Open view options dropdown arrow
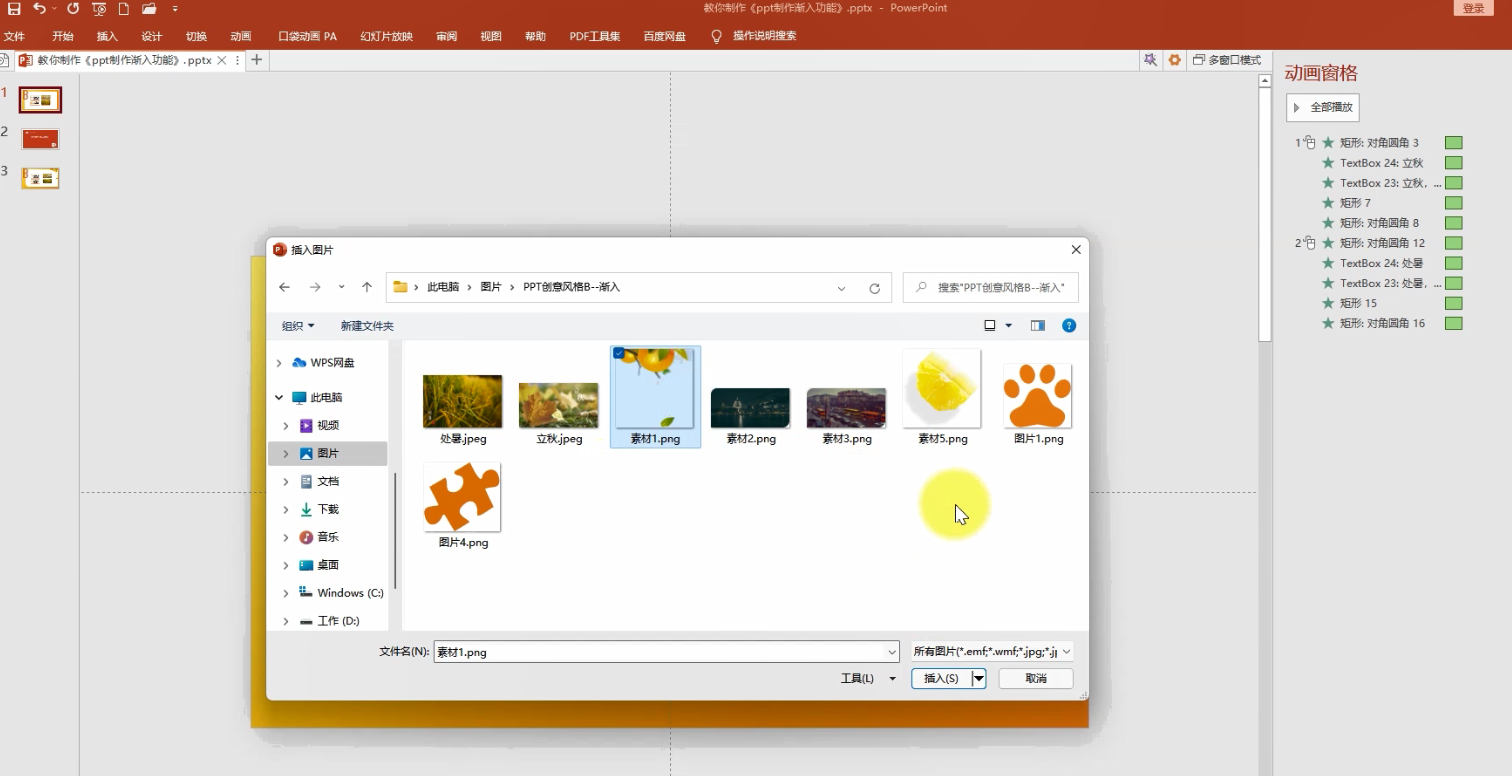Viewport: 1512px width, 776px height. [x=1008, y=326]
